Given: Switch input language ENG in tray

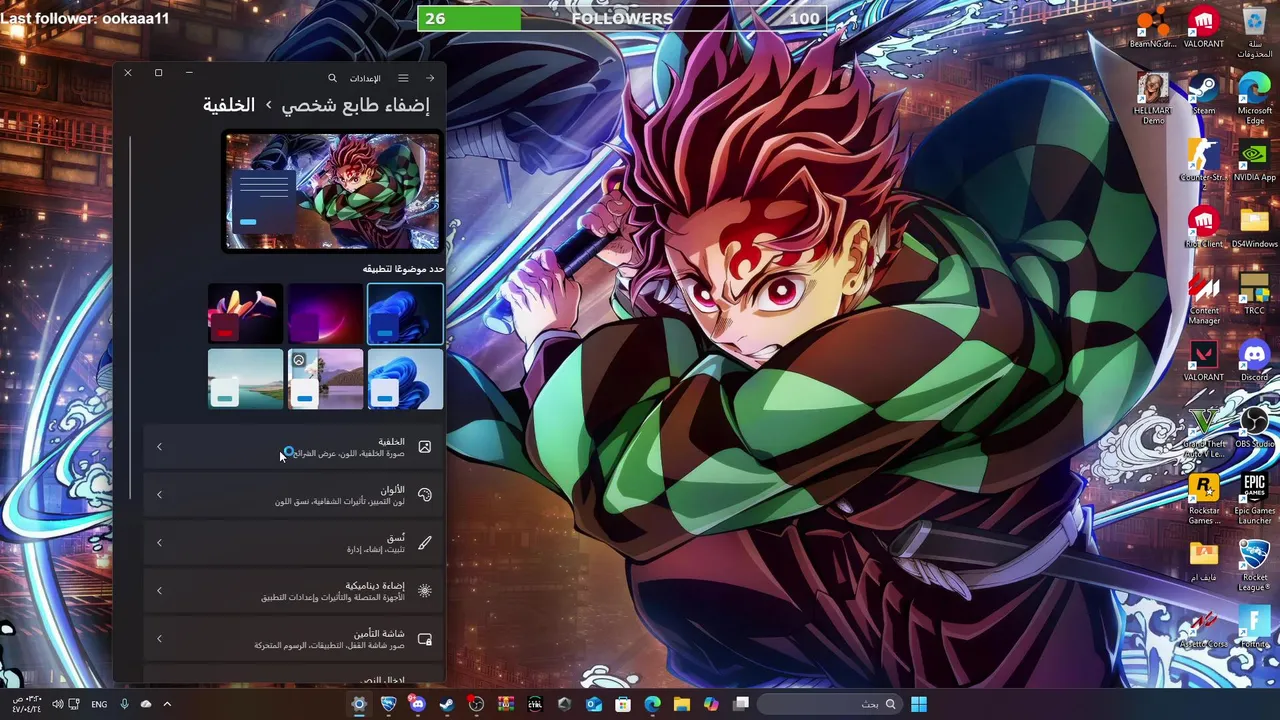Looking at the screenshot, I should [99, 704].
